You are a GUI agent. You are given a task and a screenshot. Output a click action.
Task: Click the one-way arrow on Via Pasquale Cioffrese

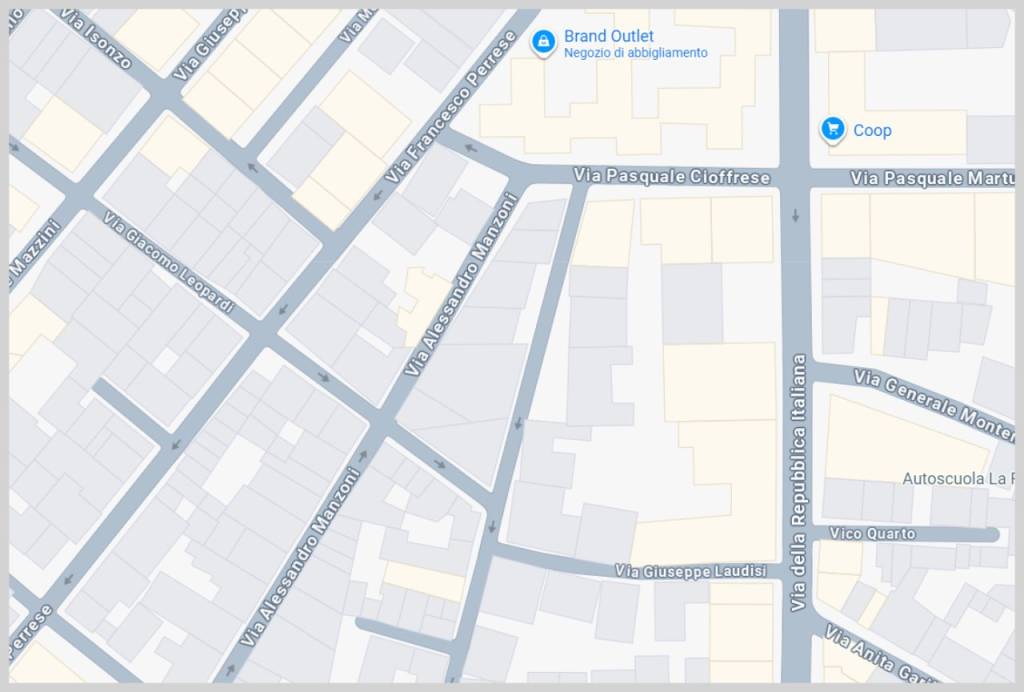(x=471, y=151)
